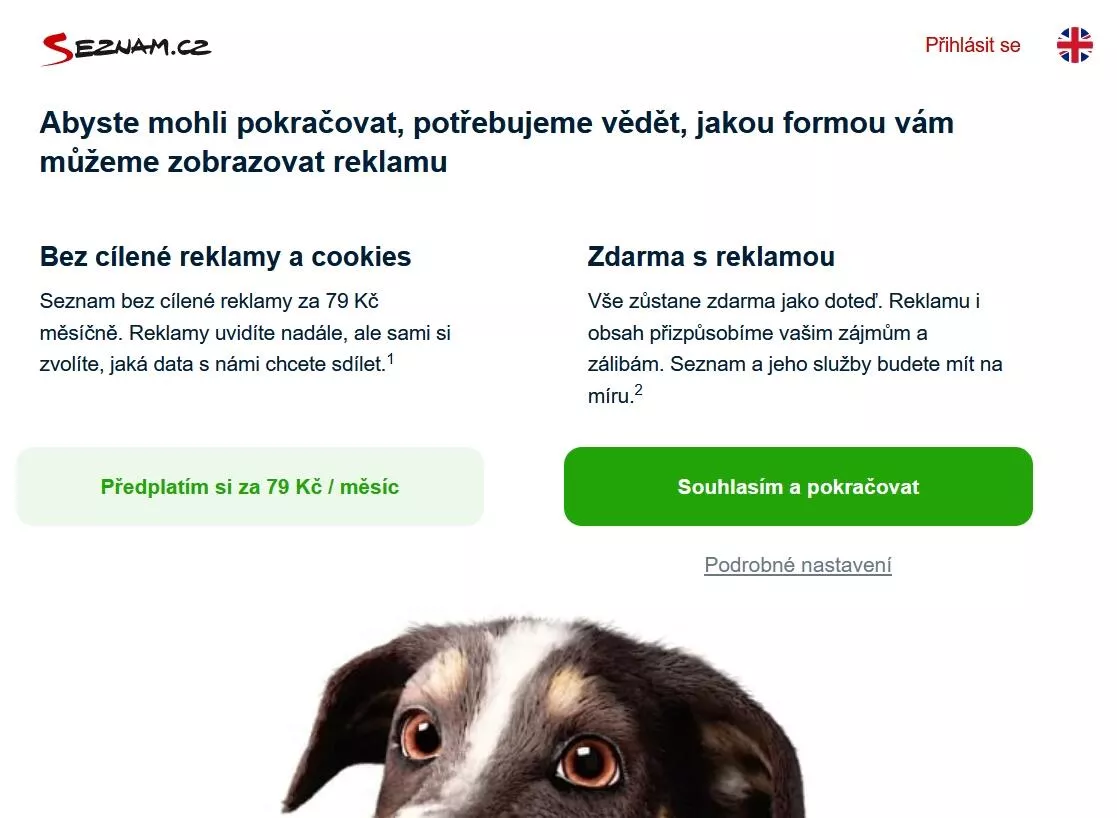Switch language via the UK flag icon

1074,45
